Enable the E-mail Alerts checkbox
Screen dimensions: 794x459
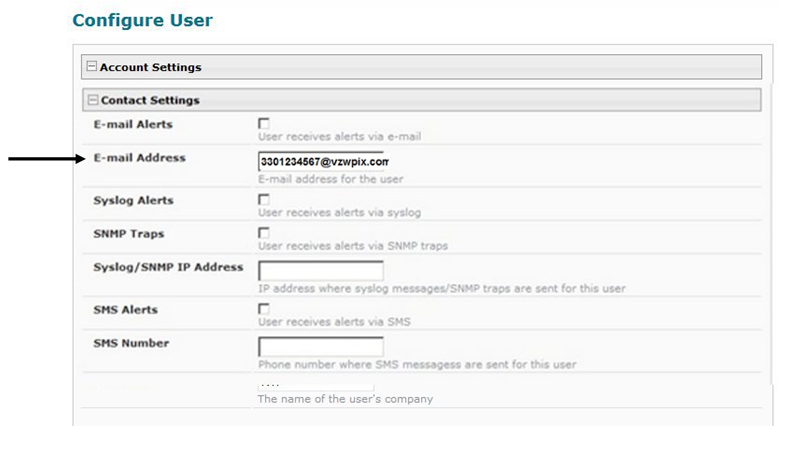pos(264,123)
